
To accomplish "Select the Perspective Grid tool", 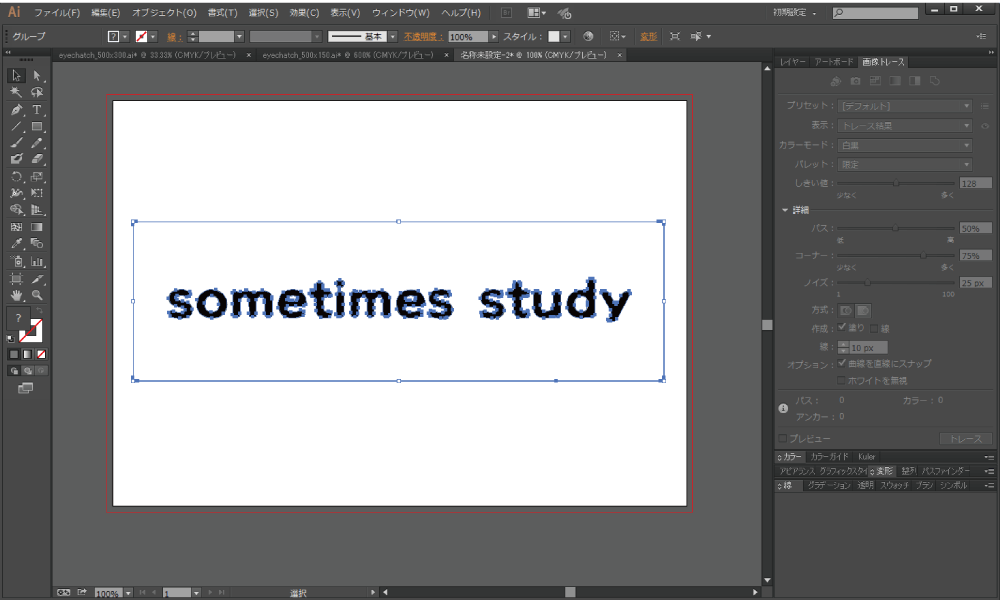I will pyautogui.click(x=37, y=209).
